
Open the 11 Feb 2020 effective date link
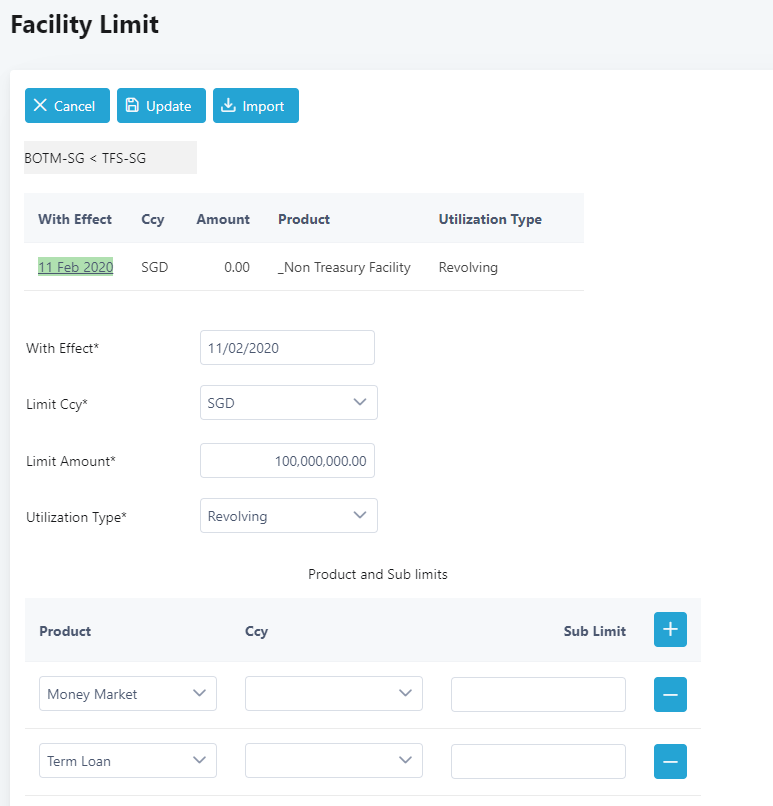[x=75, y=267]
